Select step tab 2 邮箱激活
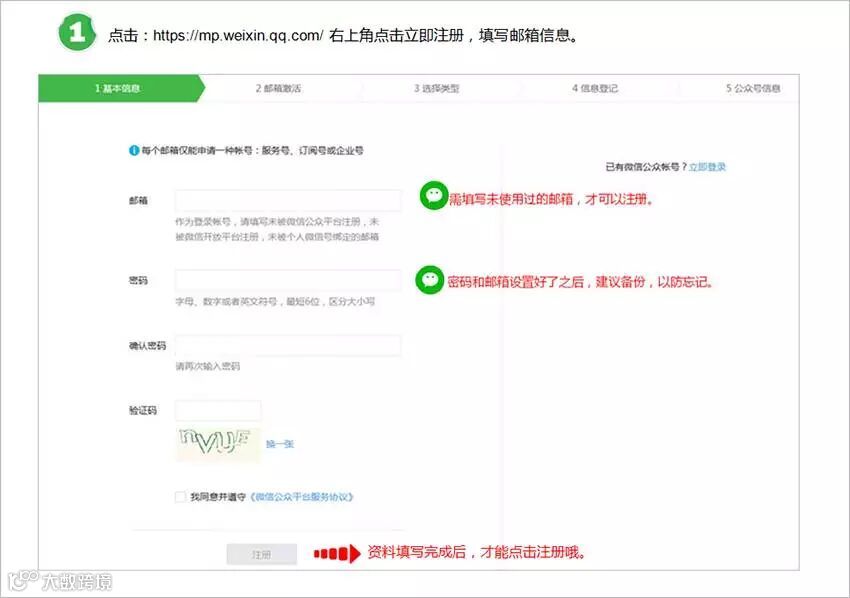 point(279,88)
